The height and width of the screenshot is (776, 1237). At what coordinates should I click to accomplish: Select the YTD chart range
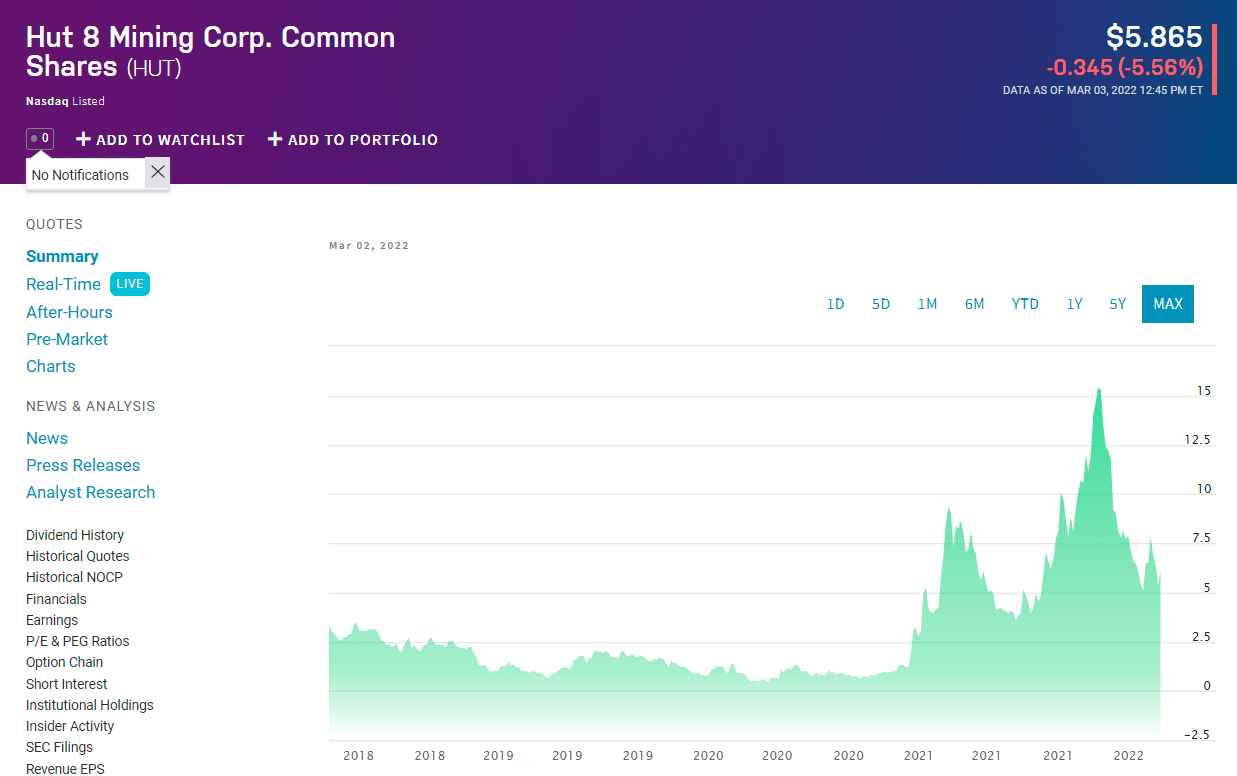tap(1025, 304)
